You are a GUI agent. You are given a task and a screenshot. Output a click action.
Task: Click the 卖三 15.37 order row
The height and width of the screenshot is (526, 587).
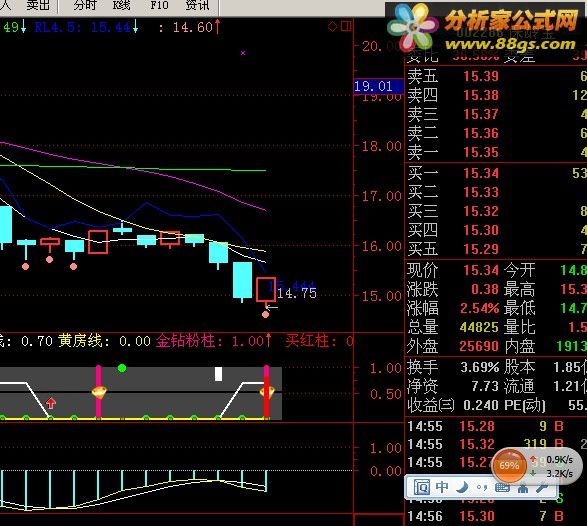[x=496, y=114]
